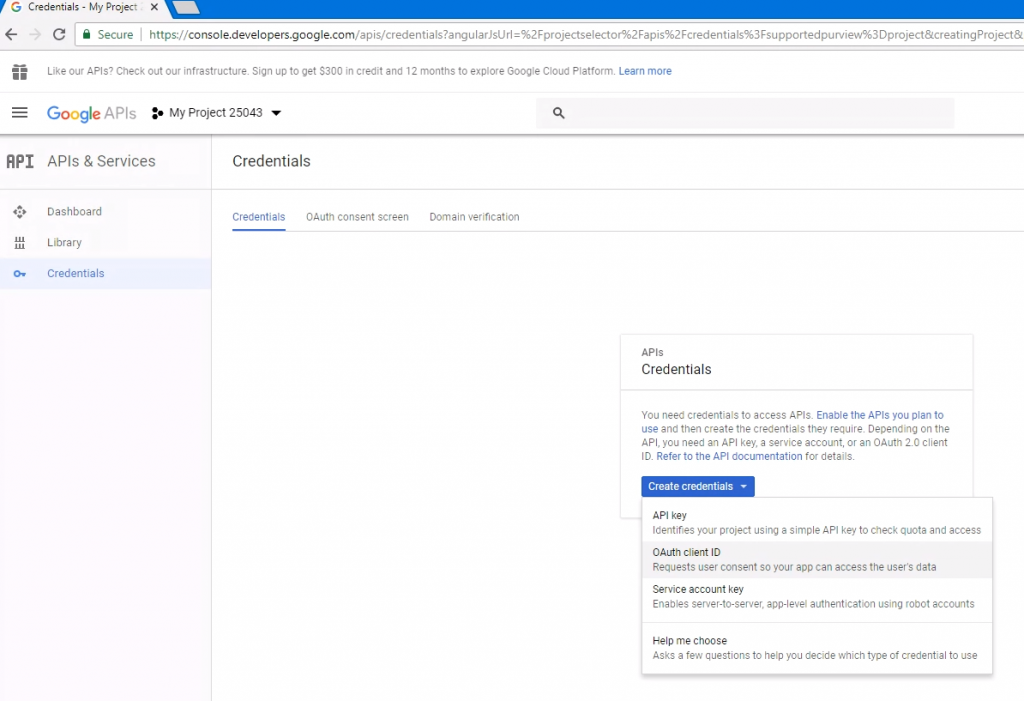Click the project dots icon
Screen dimensions: 1024x701
[157, 113]
